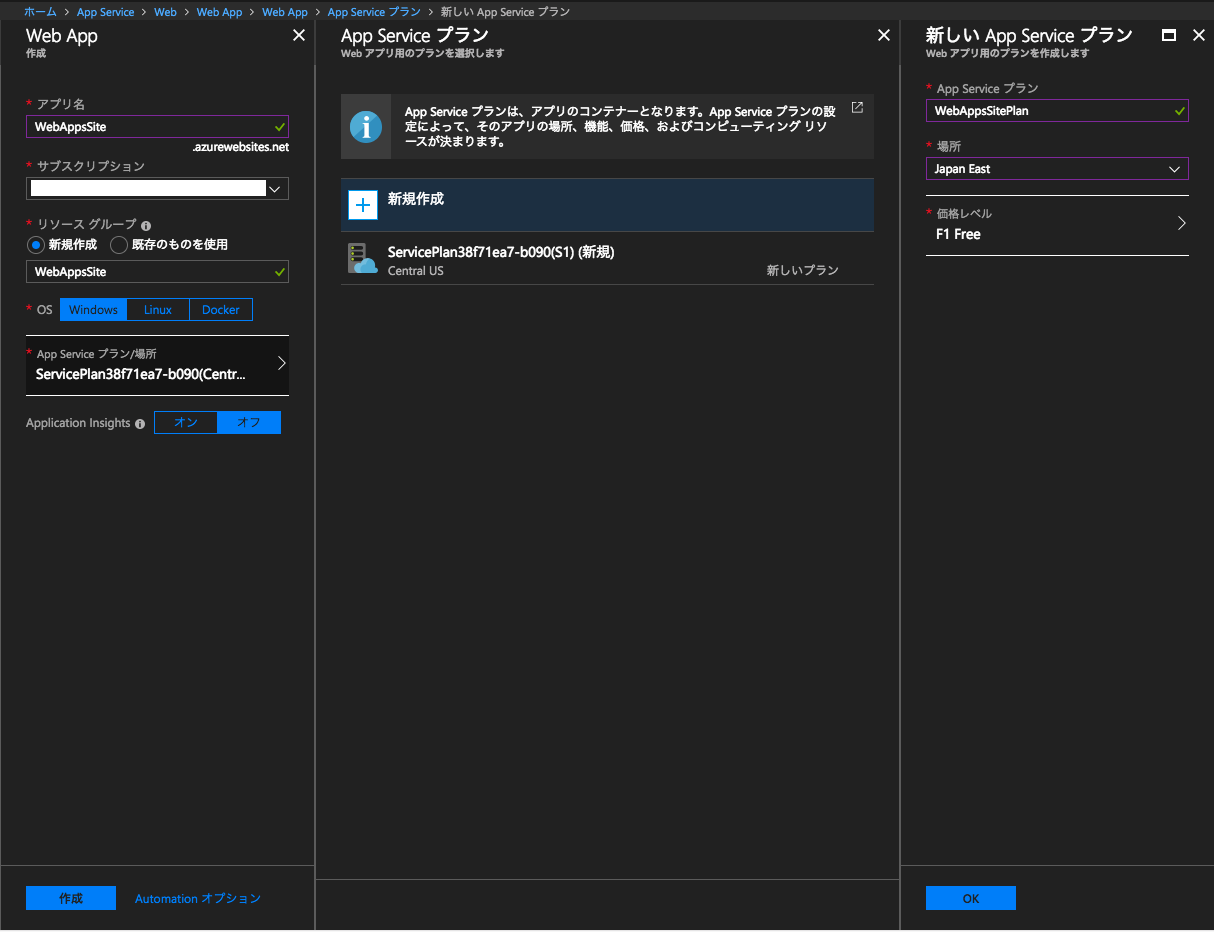Switch the OS selection to Linux
Image resolution: width=1214 pixels, height=932 pixels.
coord(157,309)
